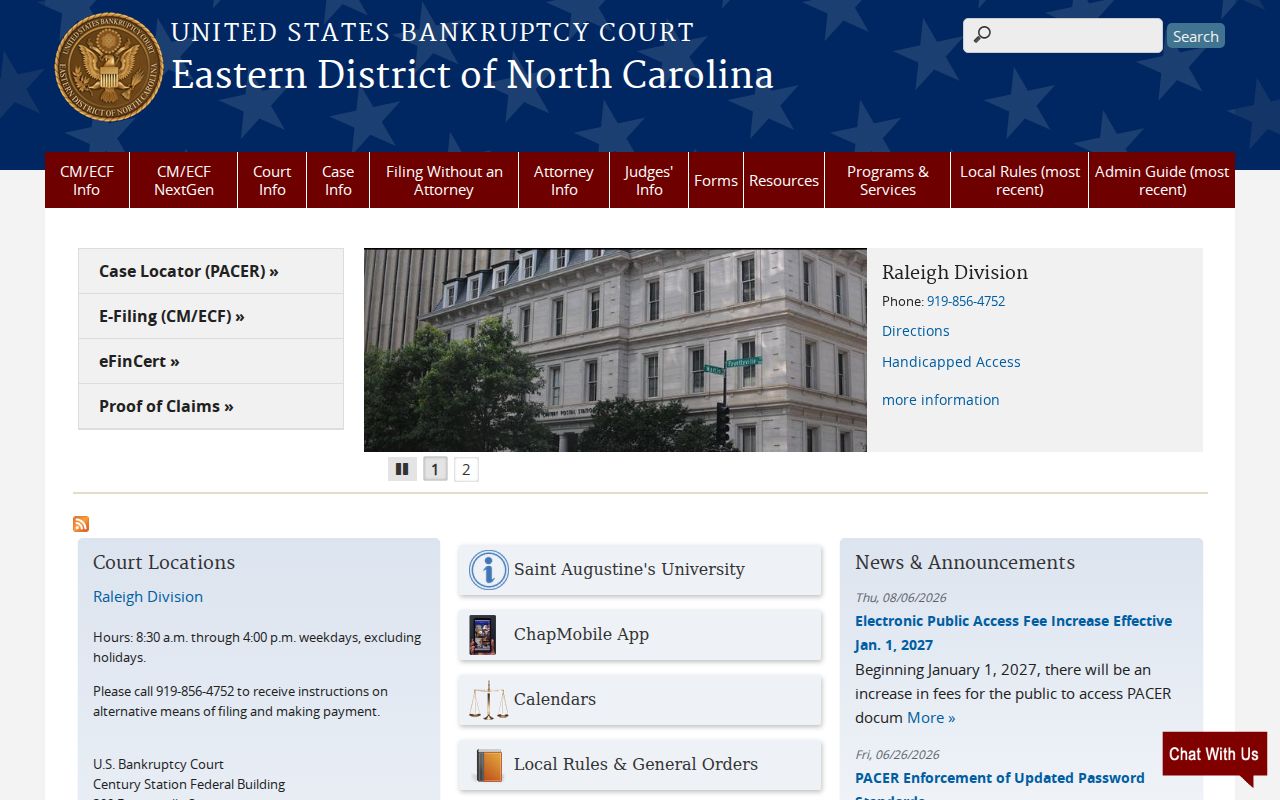1280x800 pixels.
Task: Click the Fri, 06/26/2026 date
Action: pos(898,755)
